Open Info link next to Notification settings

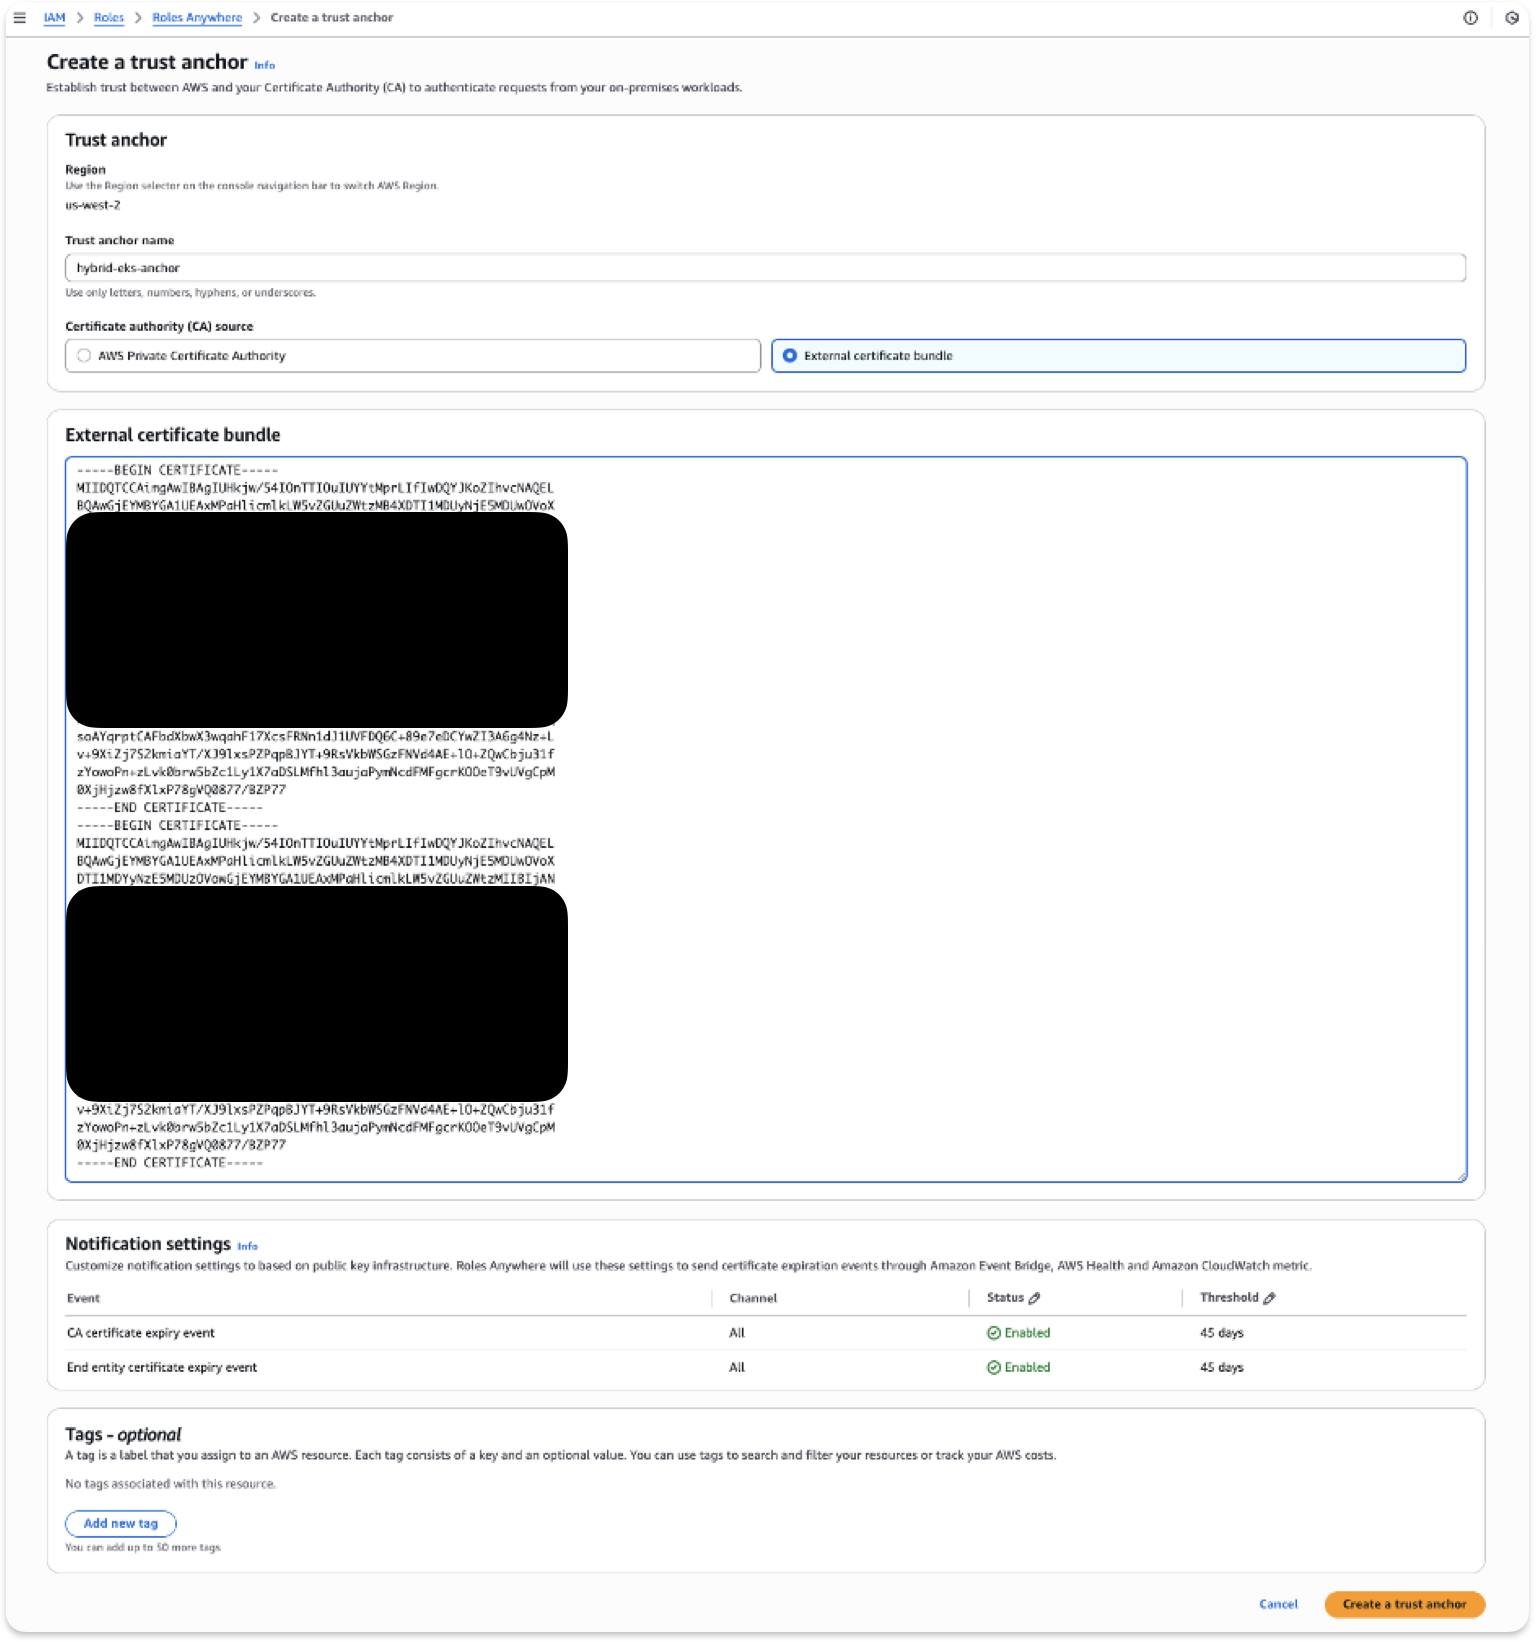click(x=247, y=1247)
